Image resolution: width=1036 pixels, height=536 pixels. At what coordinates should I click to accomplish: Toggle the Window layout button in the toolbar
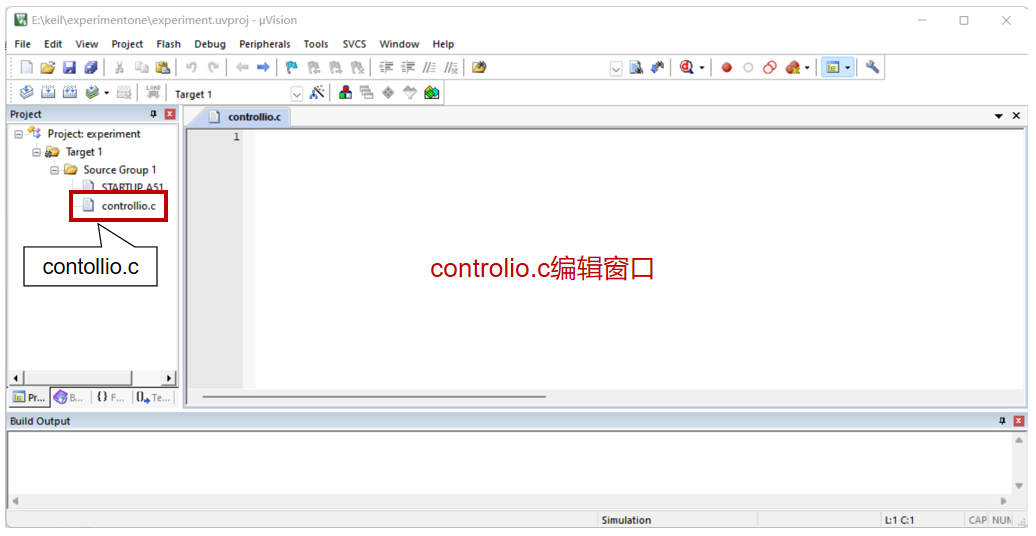click(x=832, y=67)
